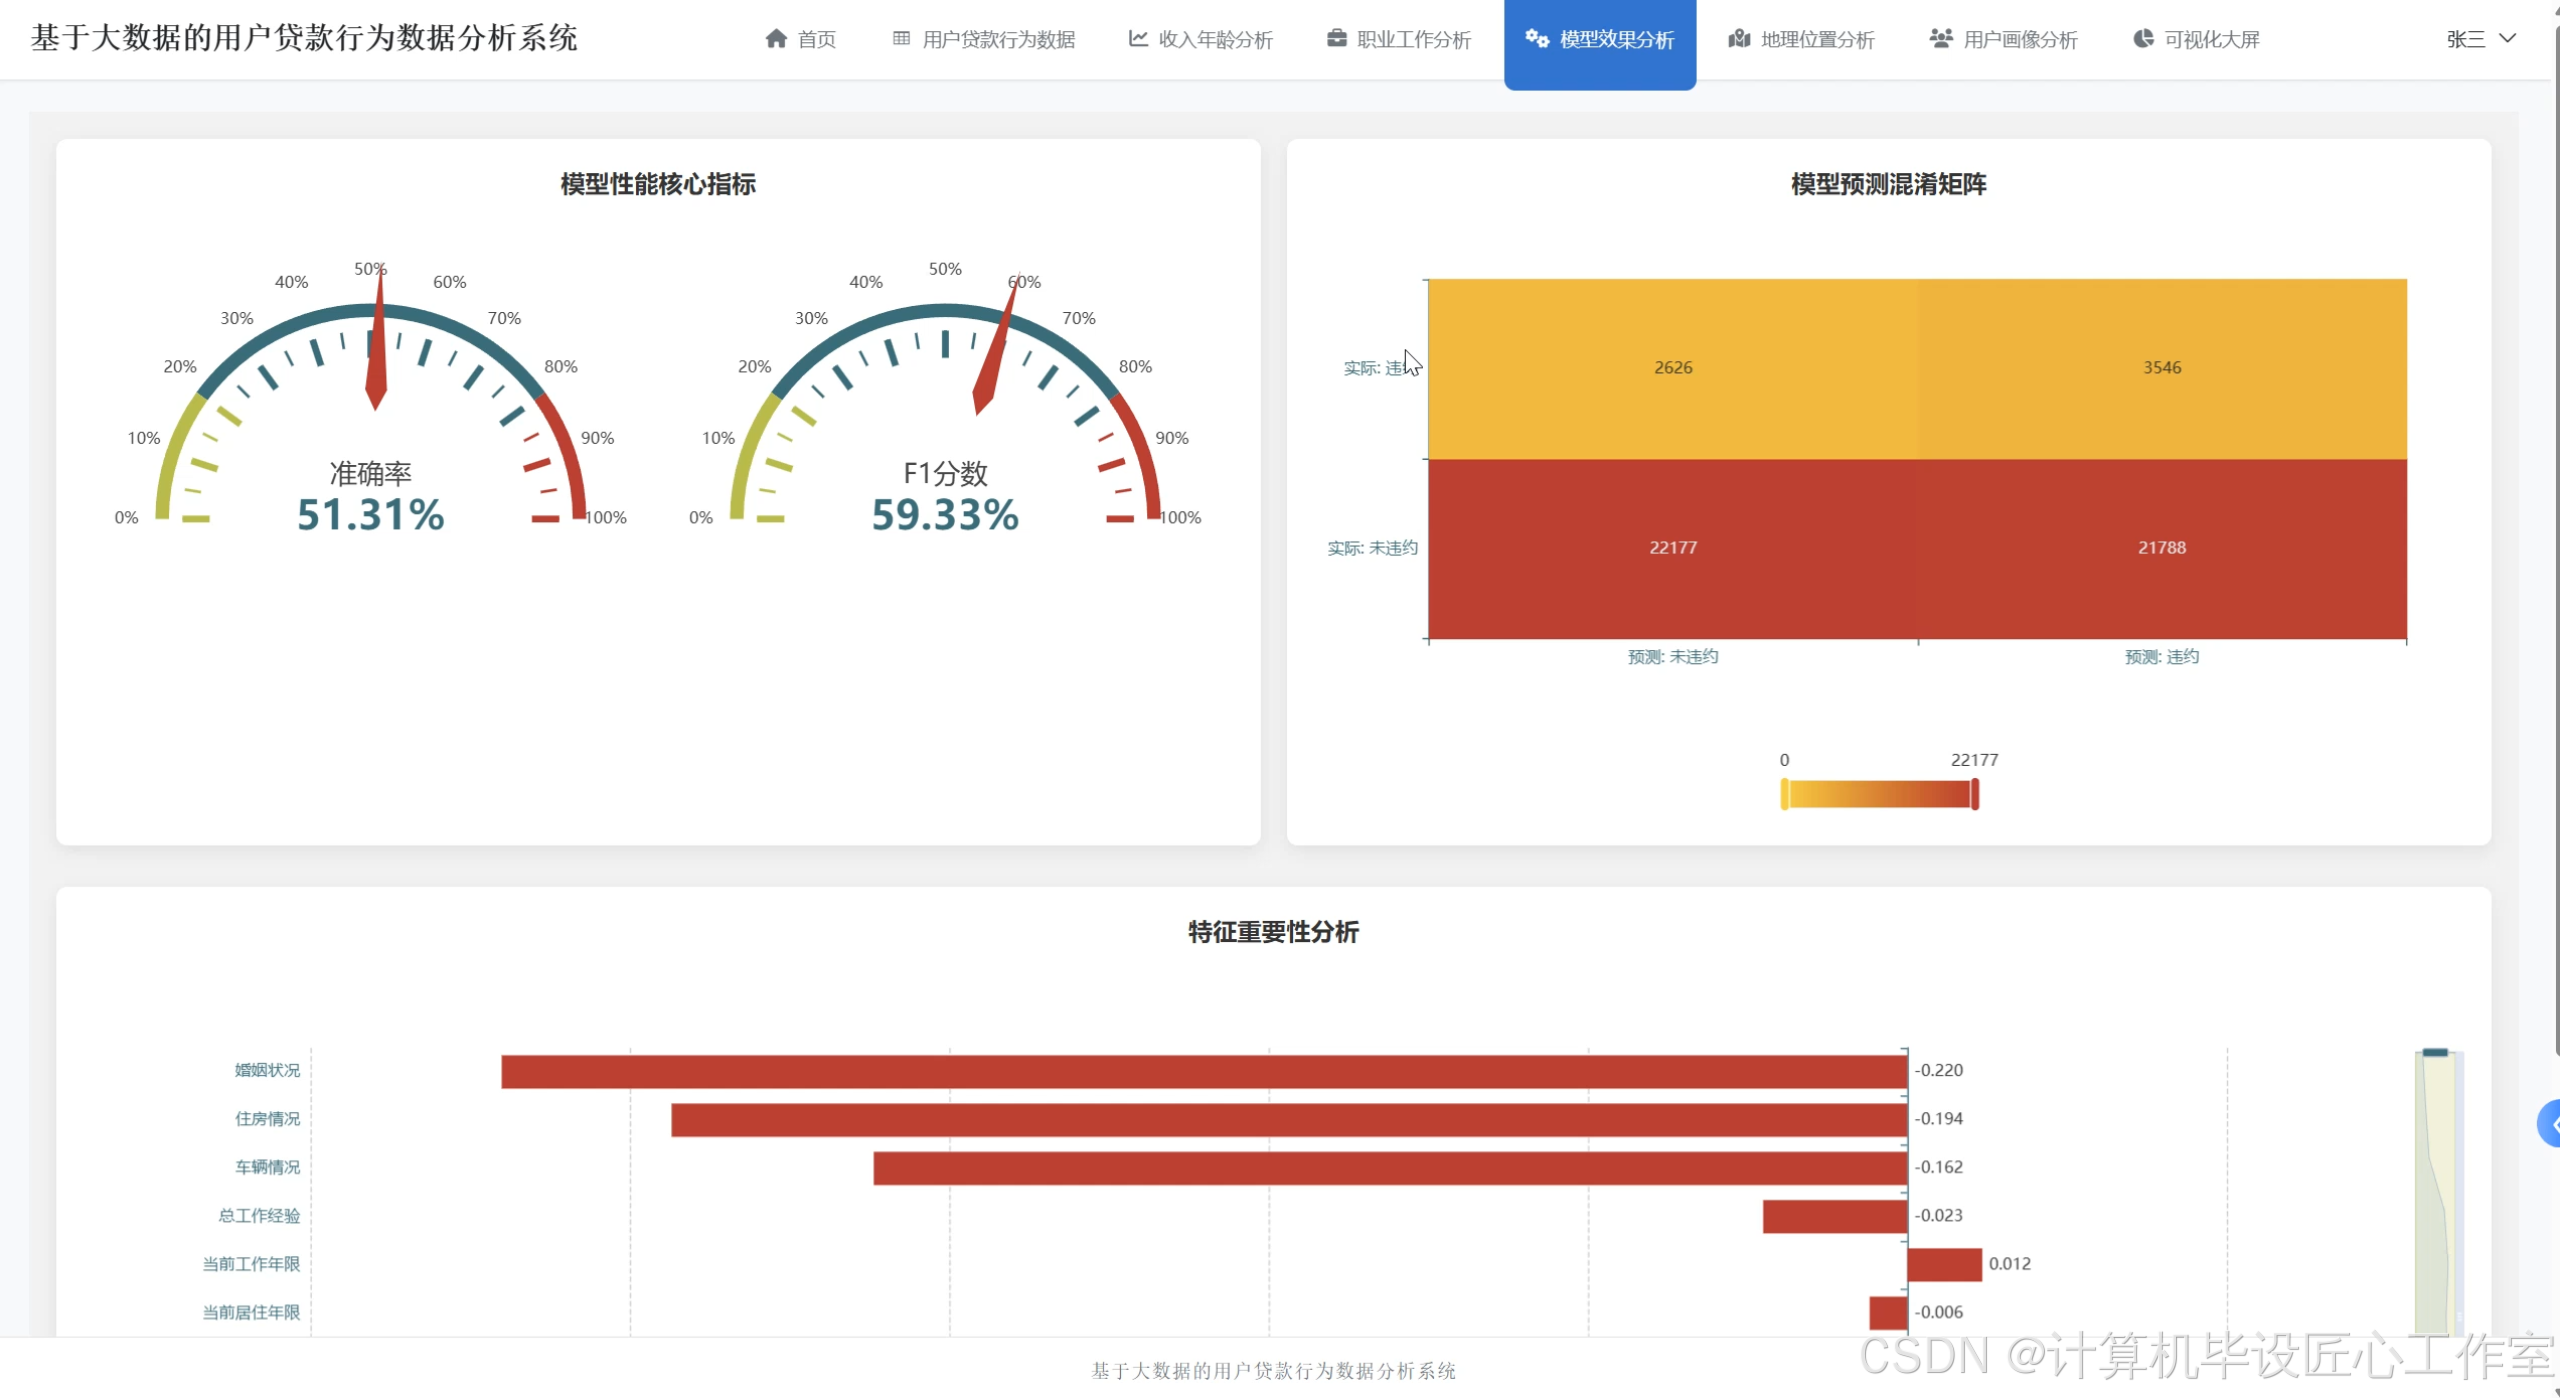Select the active 模型效果分析 tab
The height and width of the screenshot is (1398, 2560).
[1600, 45]
